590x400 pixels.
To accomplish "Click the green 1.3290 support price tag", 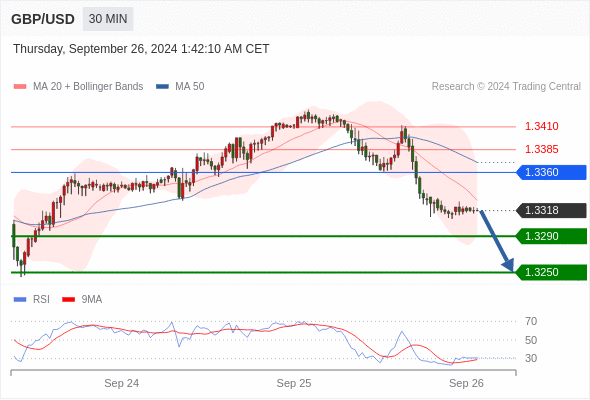I will click(551, 236).
